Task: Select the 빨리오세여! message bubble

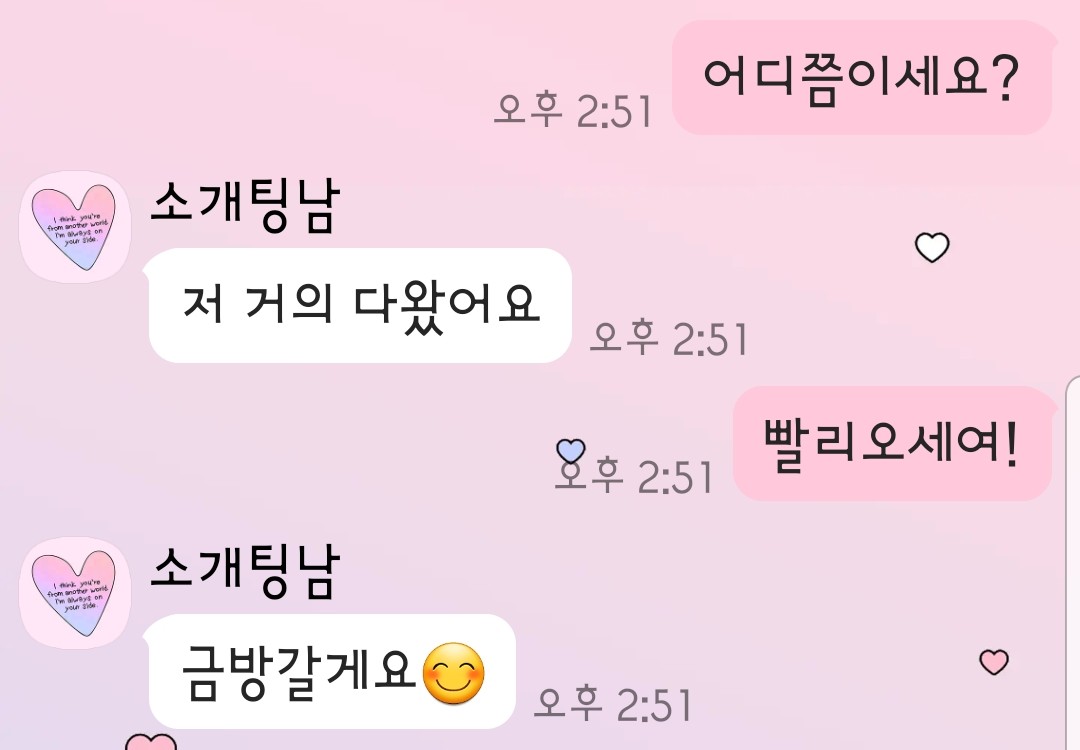Action: click(893, 443)
